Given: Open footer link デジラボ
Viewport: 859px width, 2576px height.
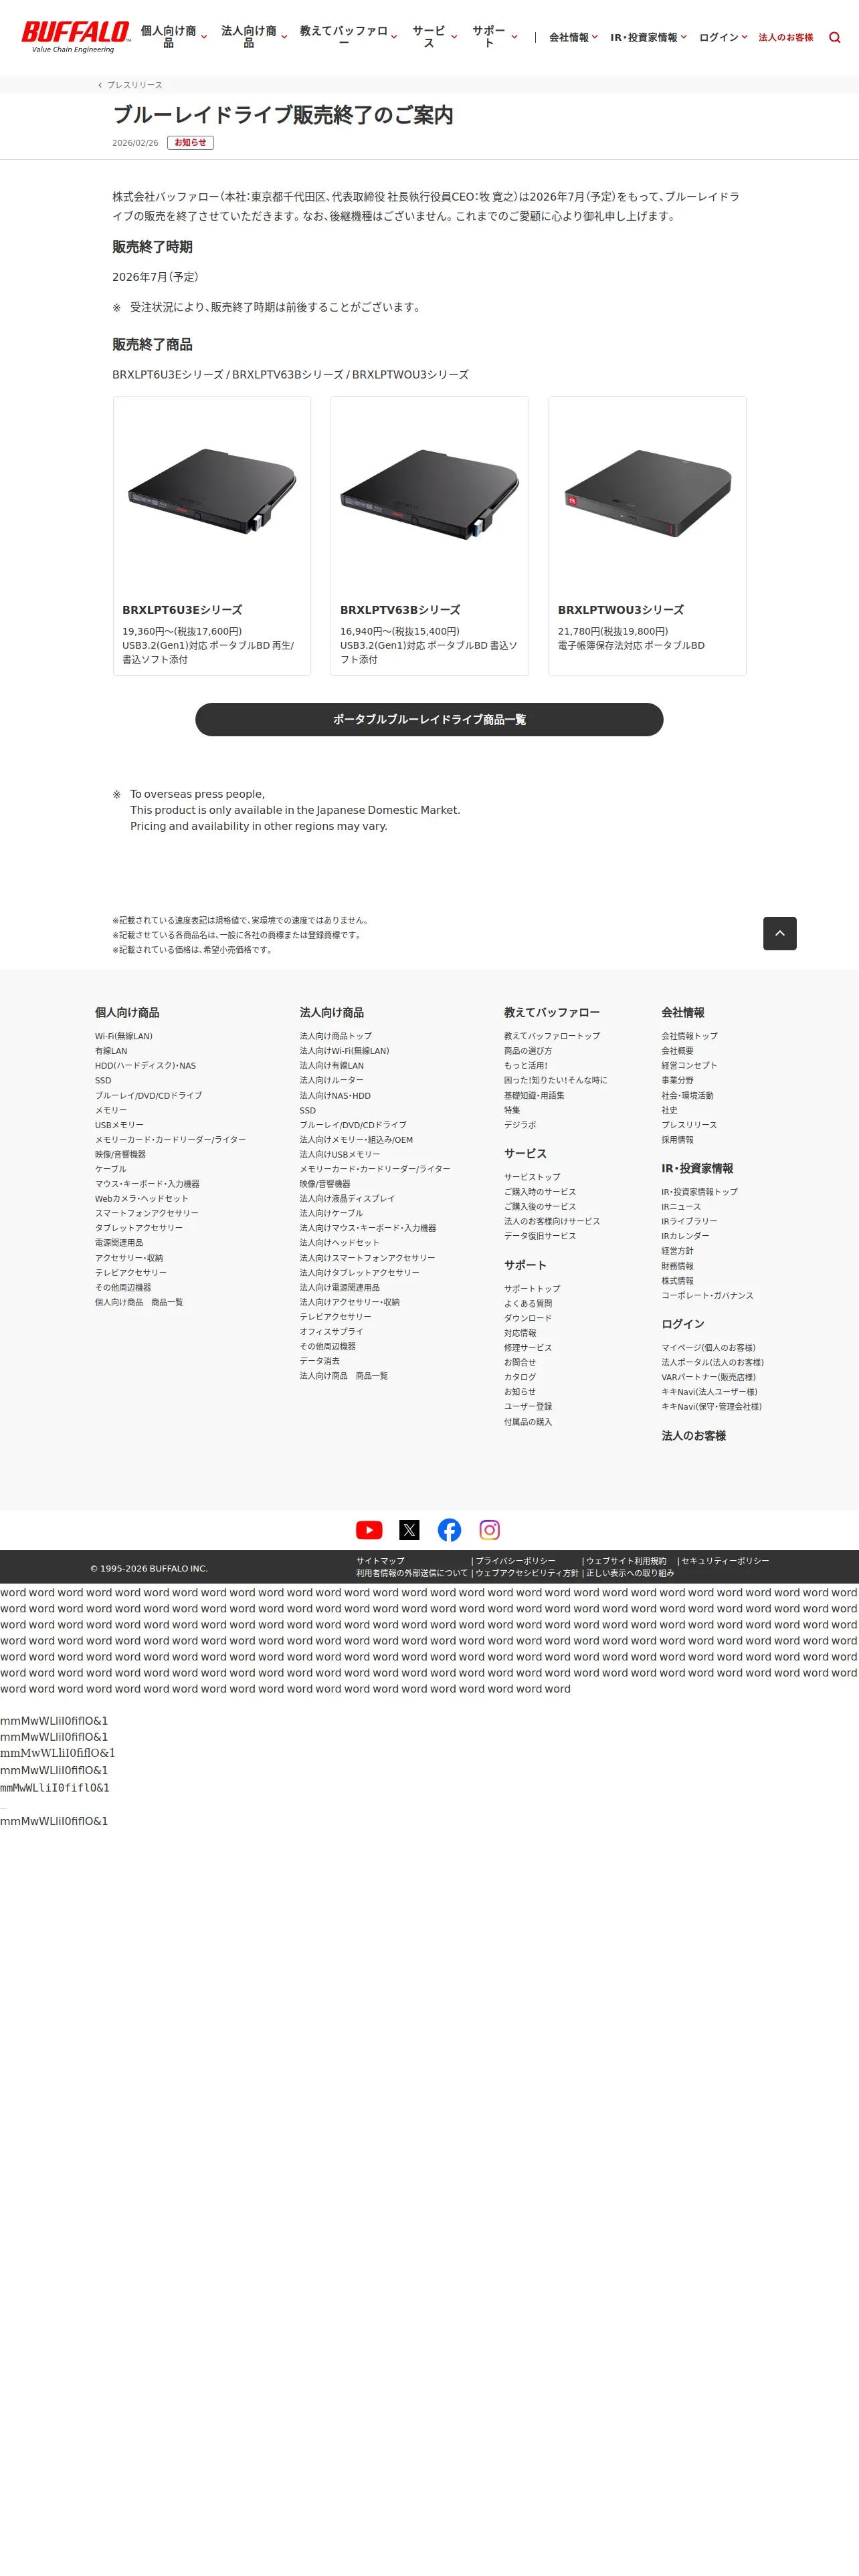Looking at the screenshot, I should (520, 1125).
